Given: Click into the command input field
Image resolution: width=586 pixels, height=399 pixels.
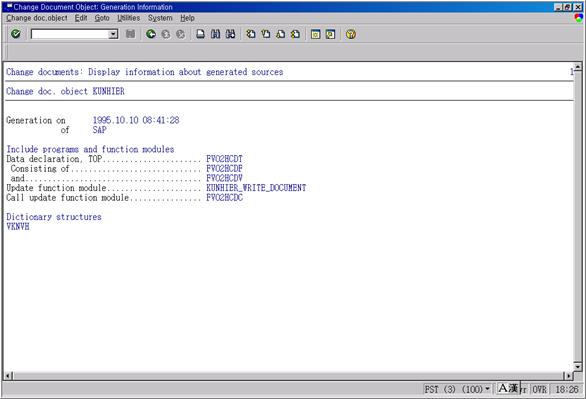Looking at the screenshot, I should pyautogui.click(x=70, y=34).
